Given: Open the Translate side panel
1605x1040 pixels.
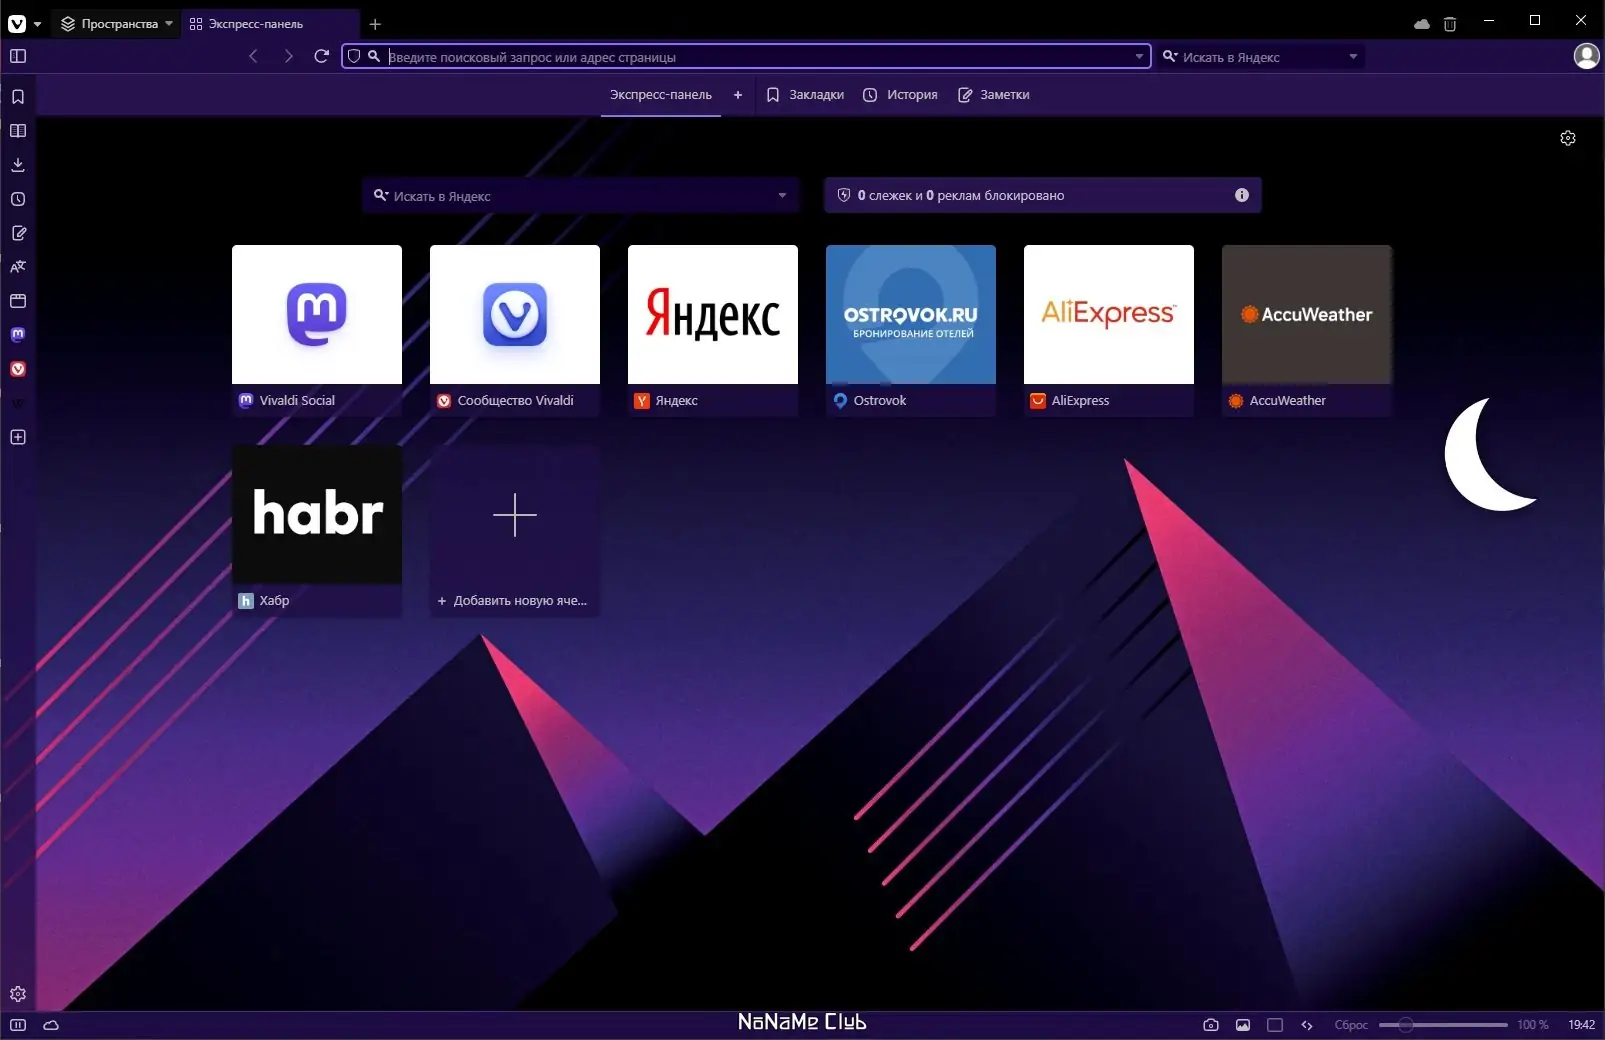Looking at the screenshot, I should tap(18, 267).
